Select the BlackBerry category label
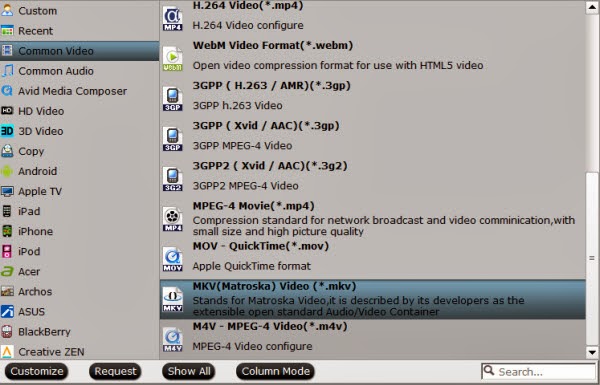This screenshot has width=600, height=385. (x=44, y=332)
